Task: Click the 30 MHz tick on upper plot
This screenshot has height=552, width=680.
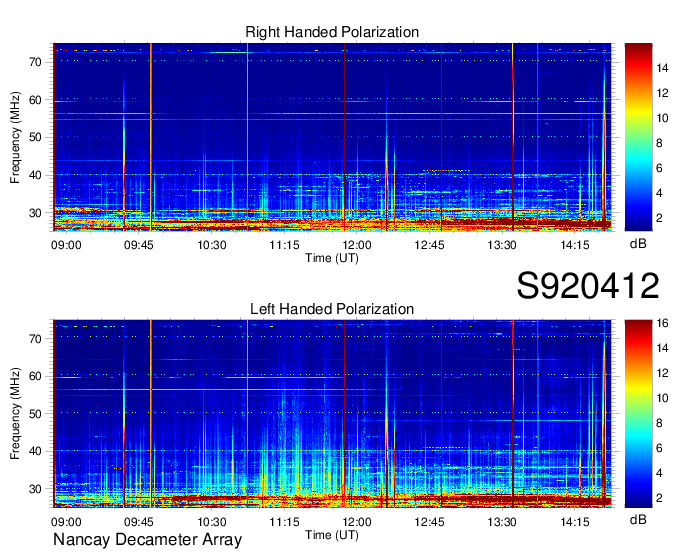Action: [36, 213]
